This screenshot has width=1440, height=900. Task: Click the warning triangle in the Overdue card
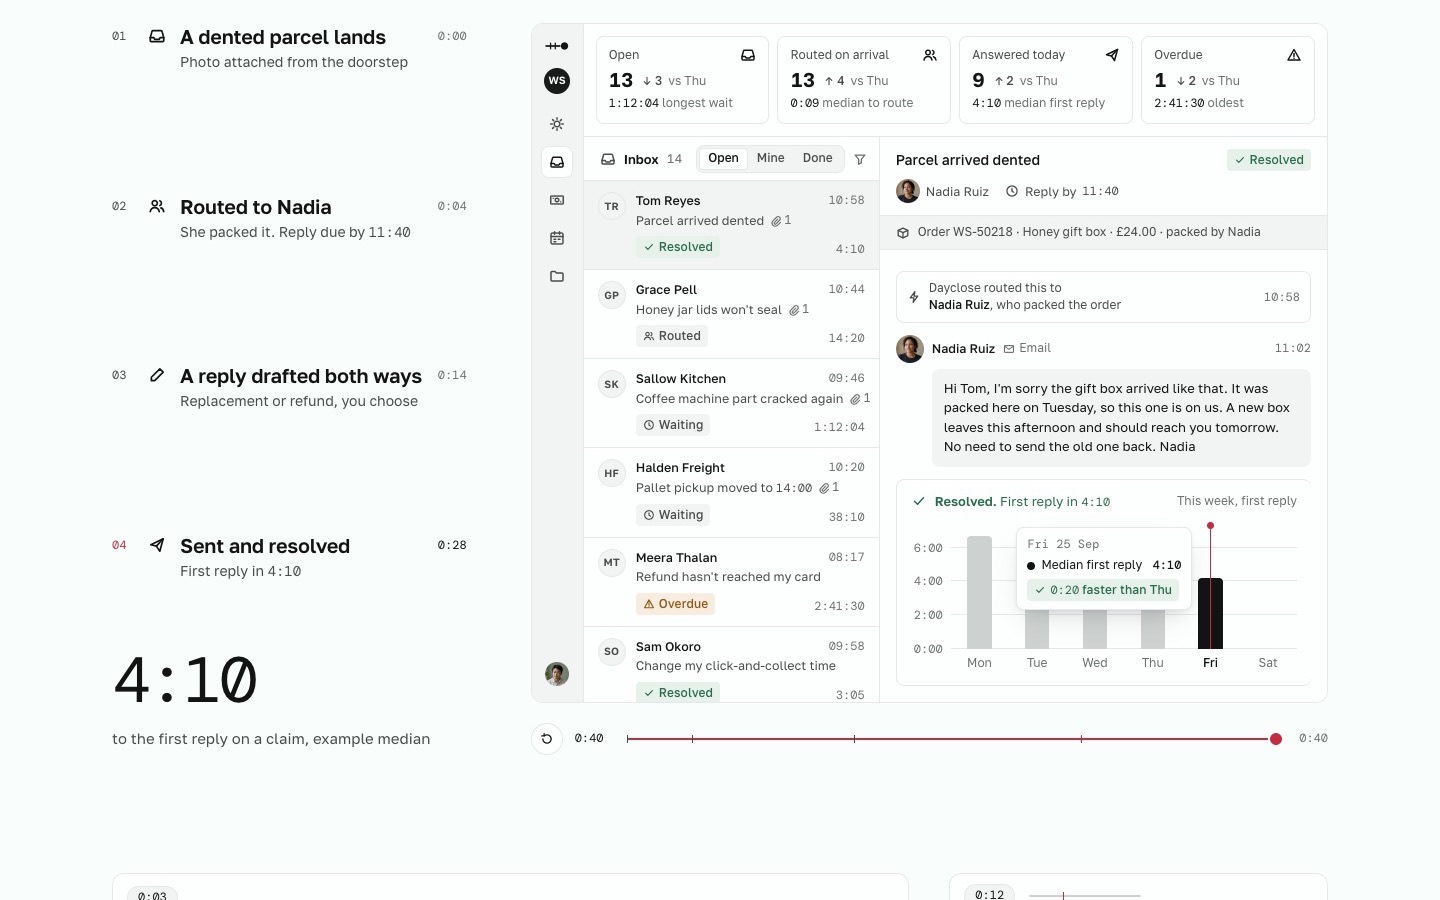tap(1294, 55)
